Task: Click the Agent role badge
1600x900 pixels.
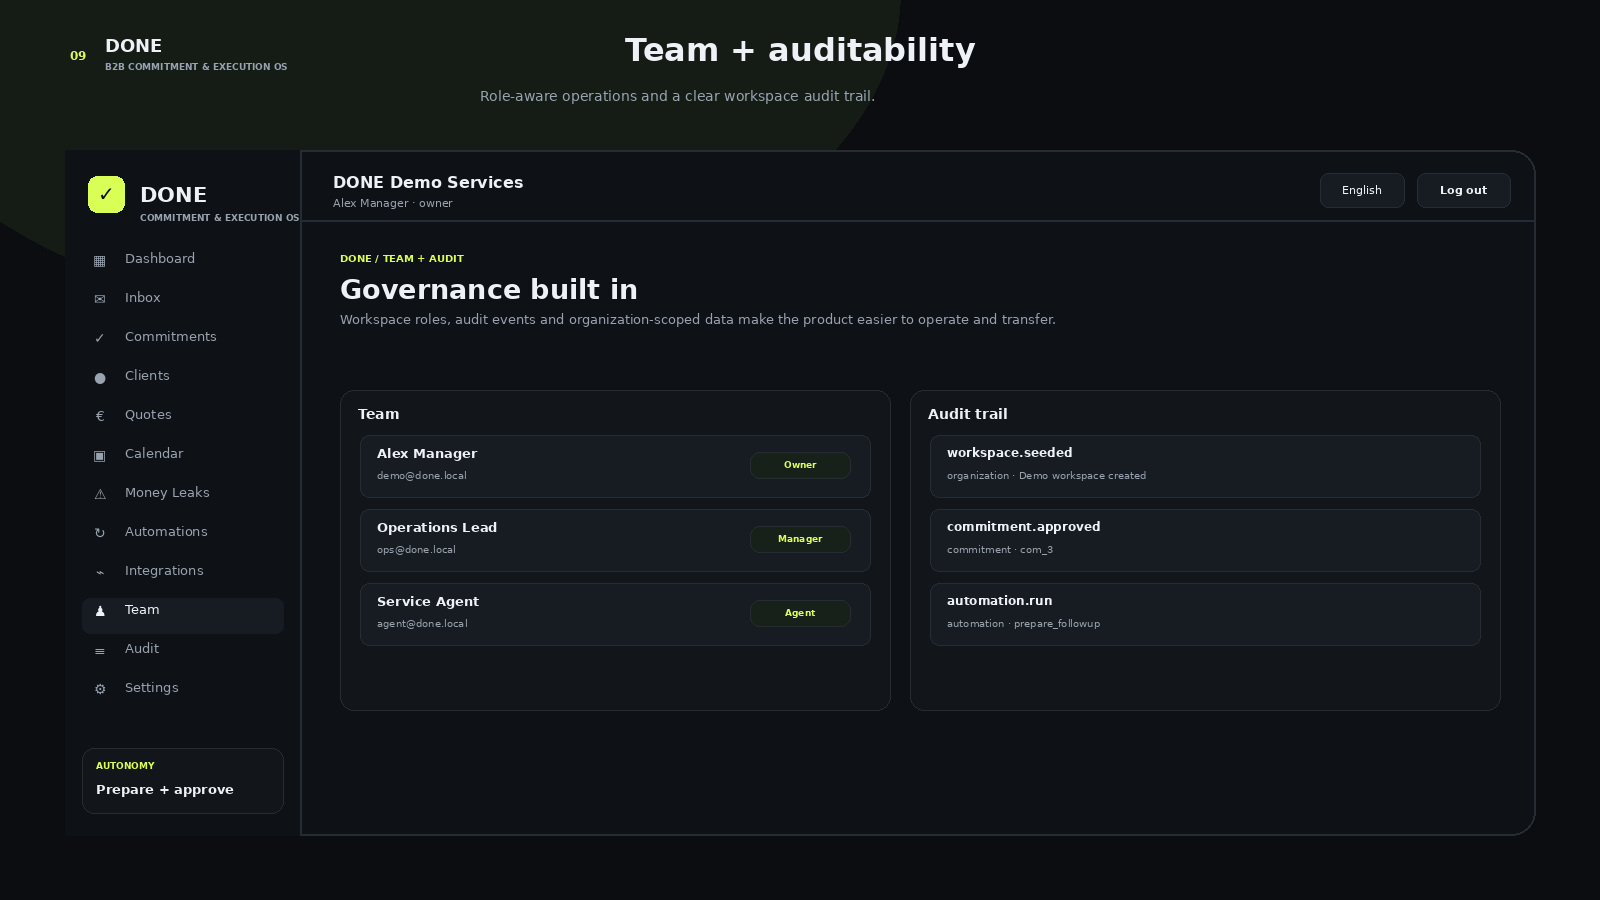Action: point(800,613)
